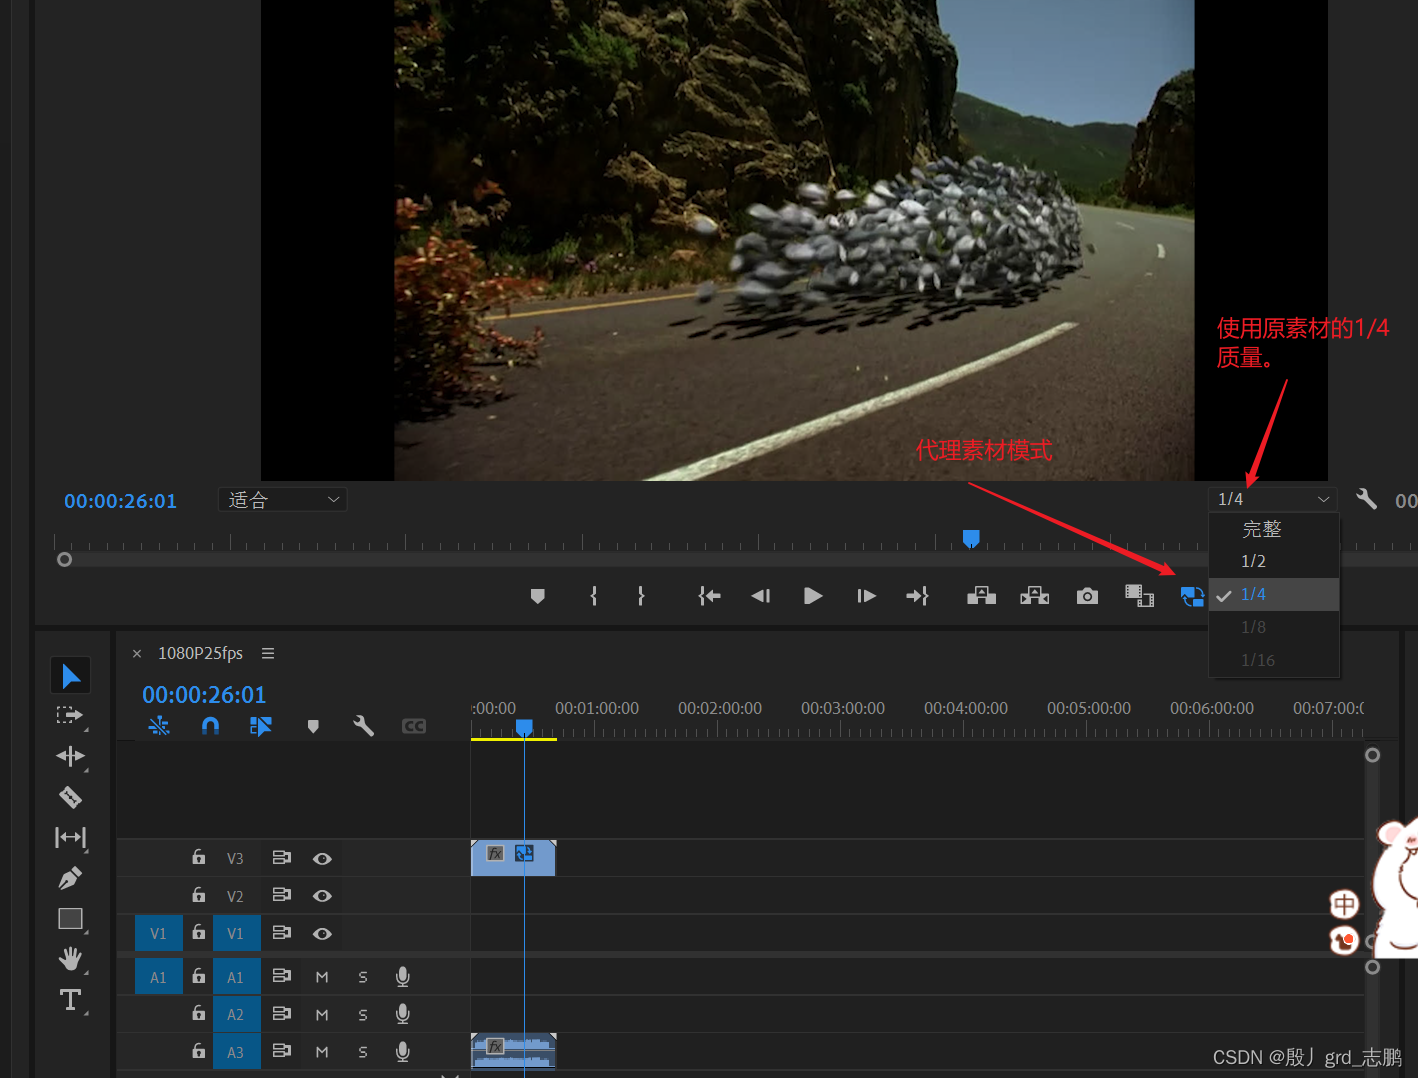The width and height of the screenshot is (1418, 1078).
Task: Mute audio track A1
Action: coord(322,977)
